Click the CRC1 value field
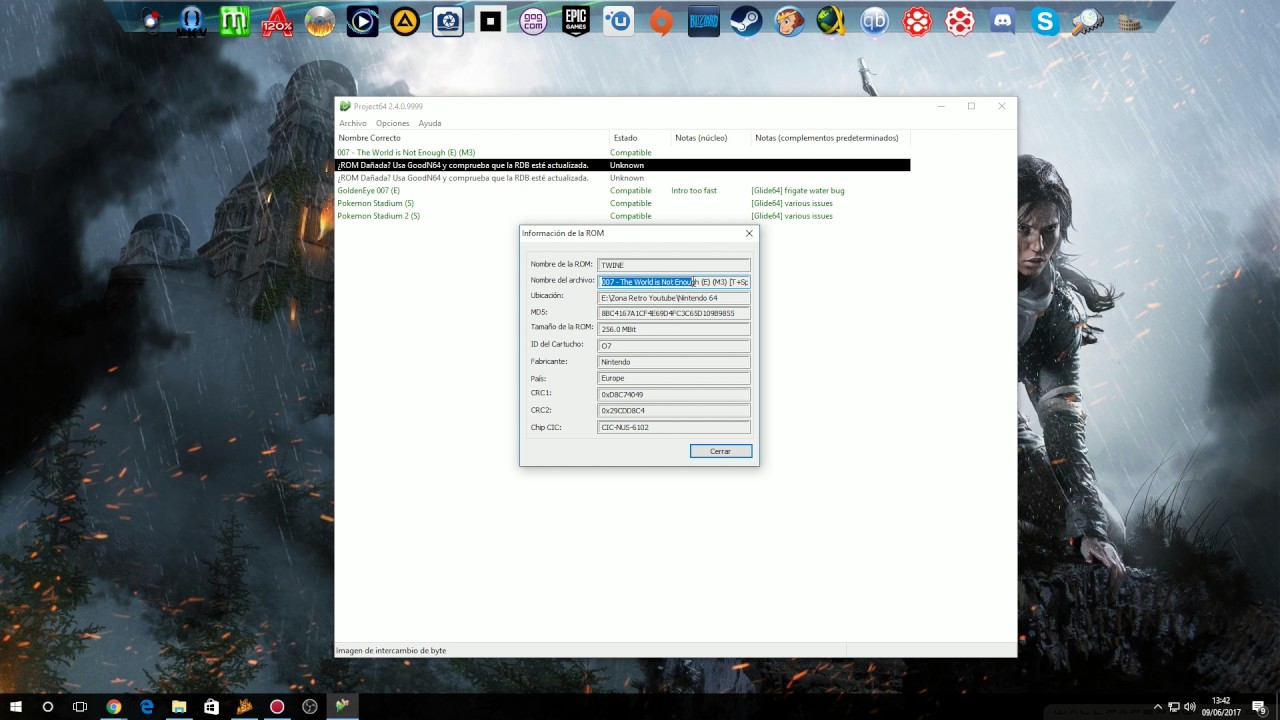This screenshot has width=1280, height=720. (674, 394)
